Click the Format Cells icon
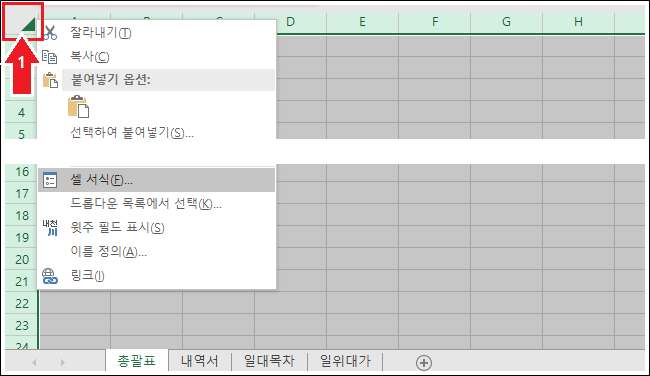 click(50, 180)
